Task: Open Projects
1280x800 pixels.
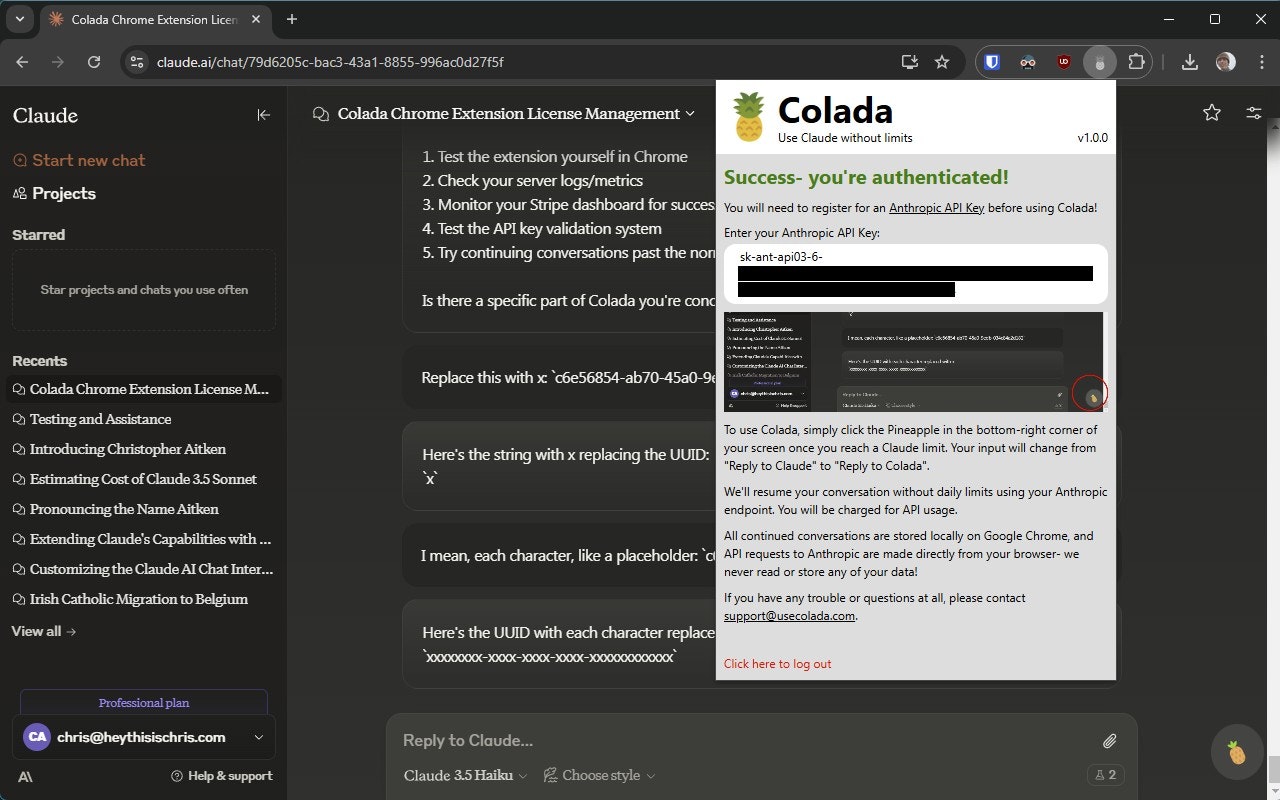Action: click(54, 193)
